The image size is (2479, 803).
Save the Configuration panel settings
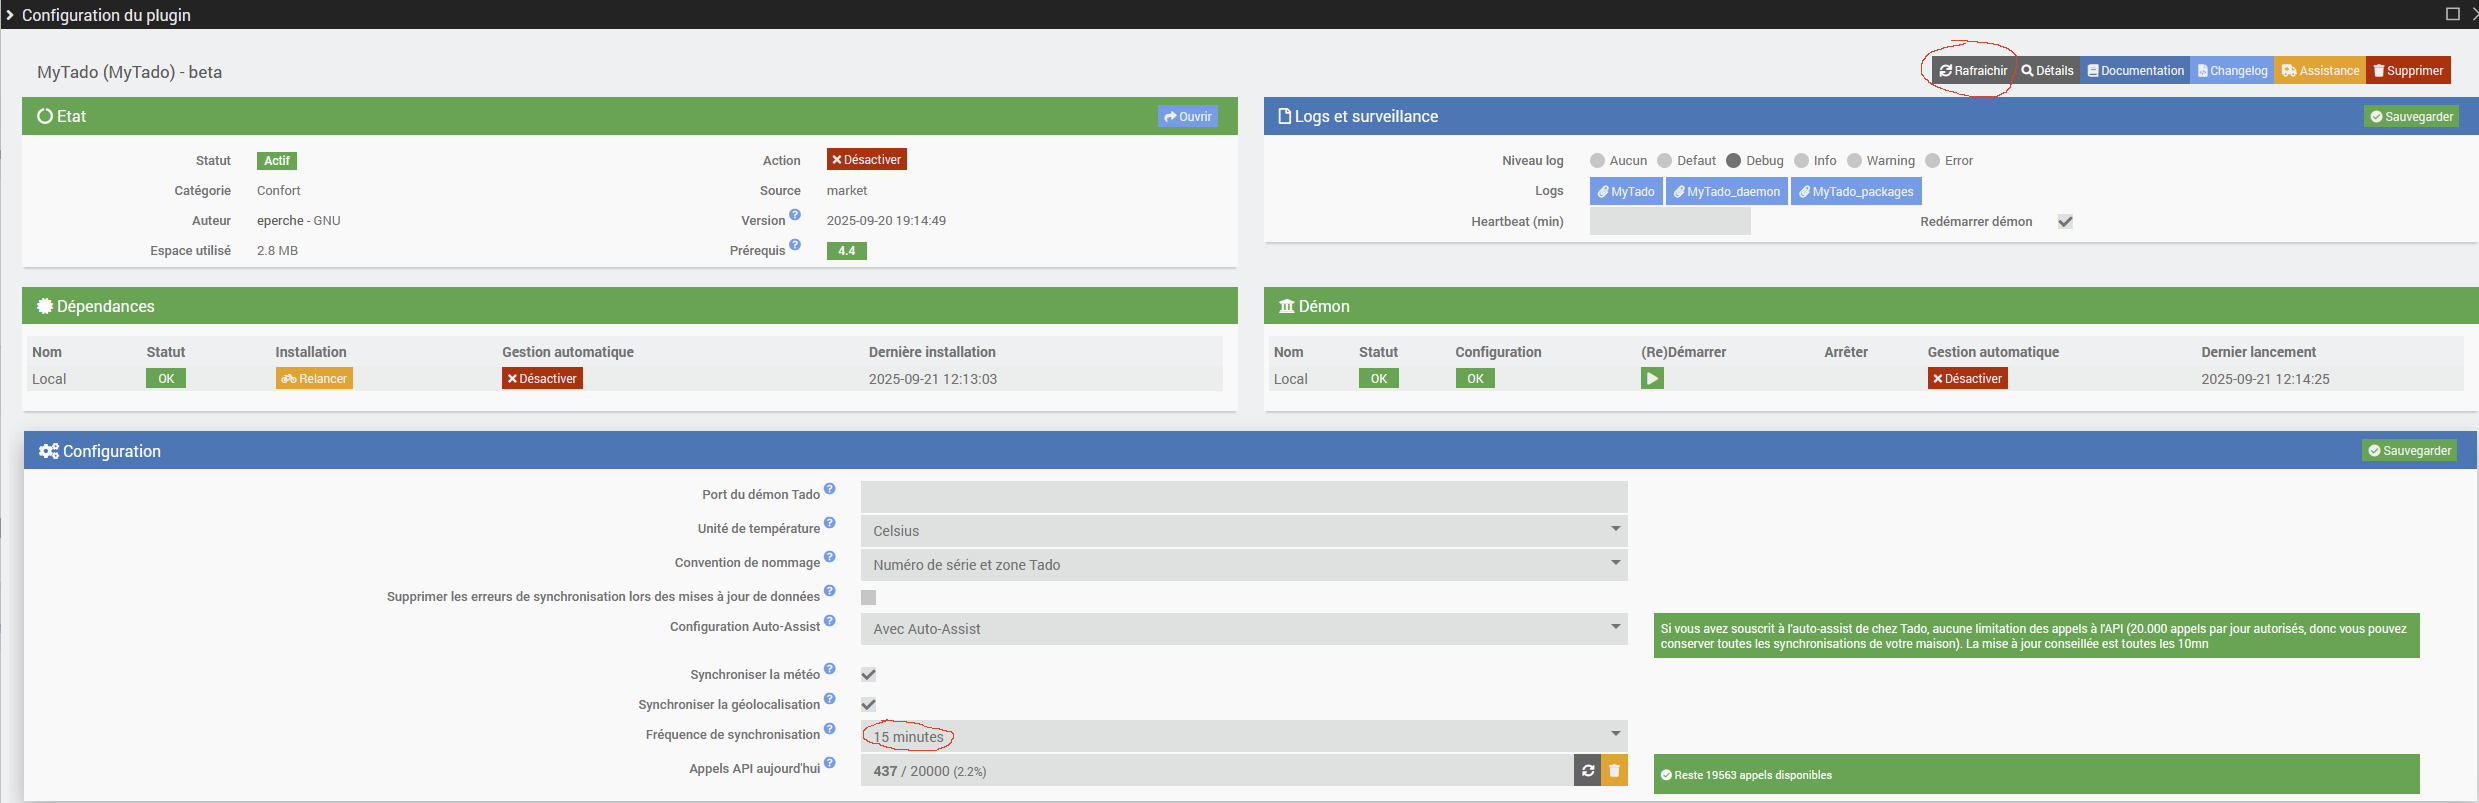click(2409, 451)
